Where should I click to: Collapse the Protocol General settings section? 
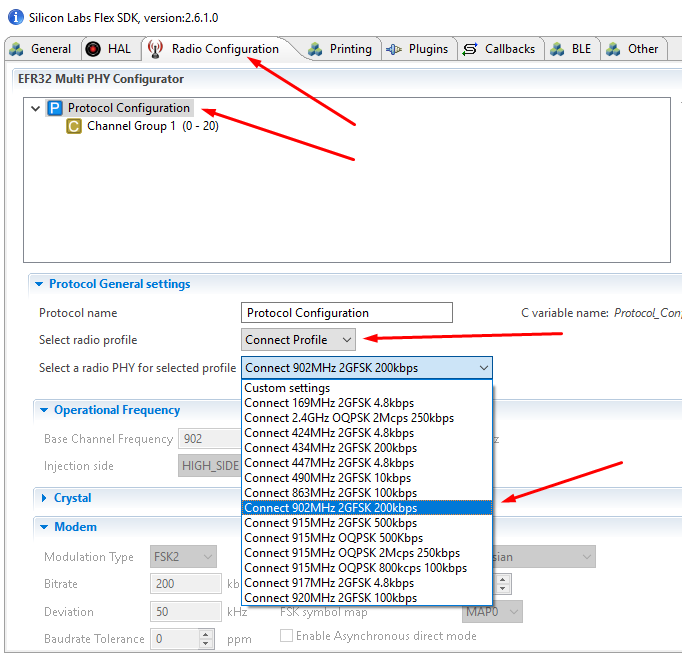(39, 284)
